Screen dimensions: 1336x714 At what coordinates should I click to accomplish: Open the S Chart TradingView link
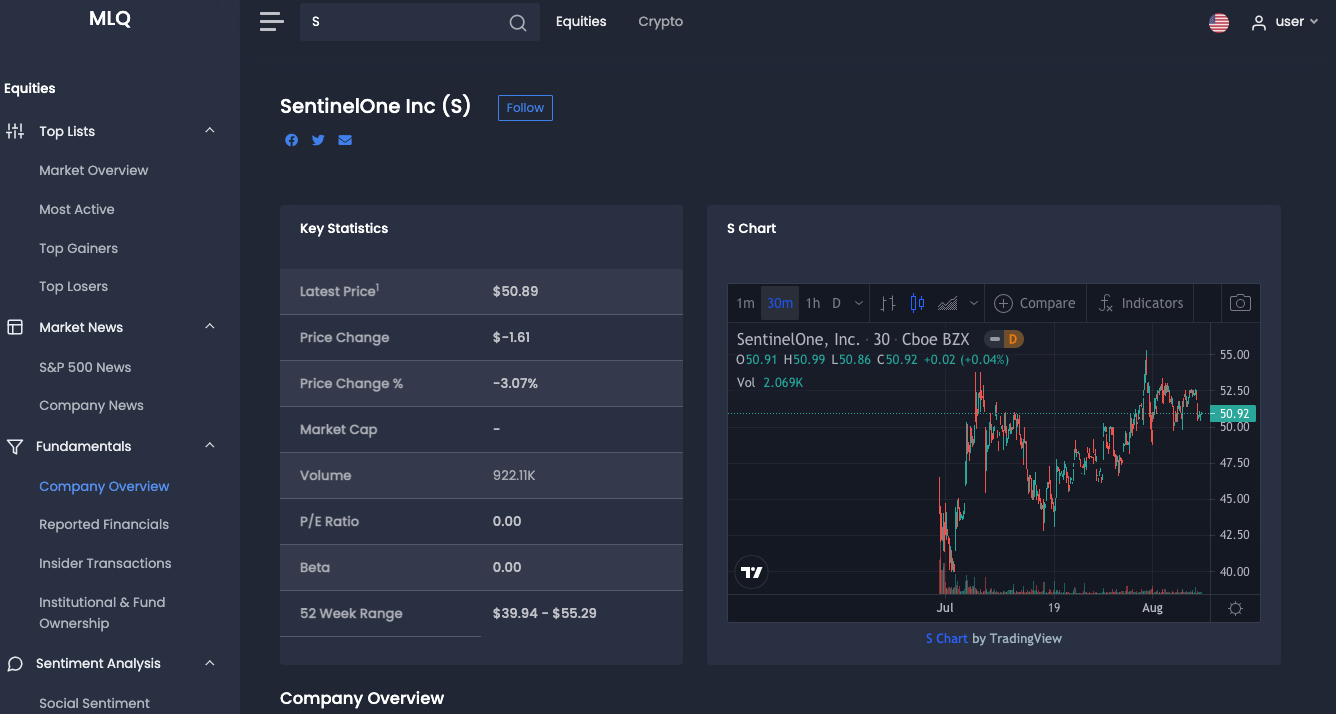click(947, 638)
